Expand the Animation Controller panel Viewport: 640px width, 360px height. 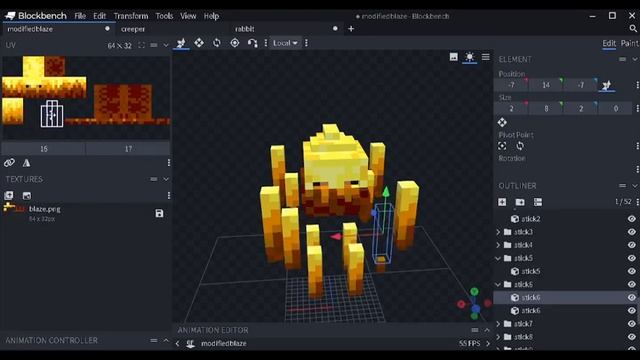point(166,340)
